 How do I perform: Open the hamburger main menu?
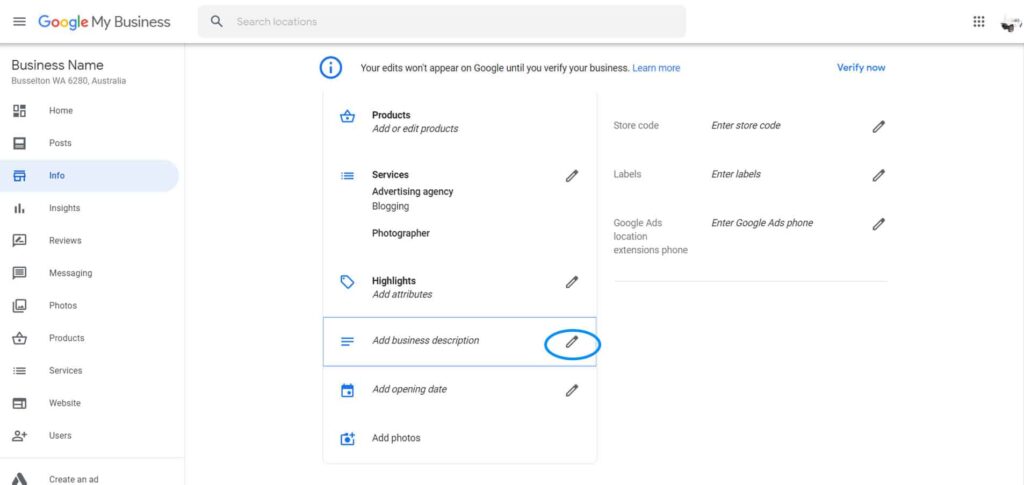click(x=20, y=22)
